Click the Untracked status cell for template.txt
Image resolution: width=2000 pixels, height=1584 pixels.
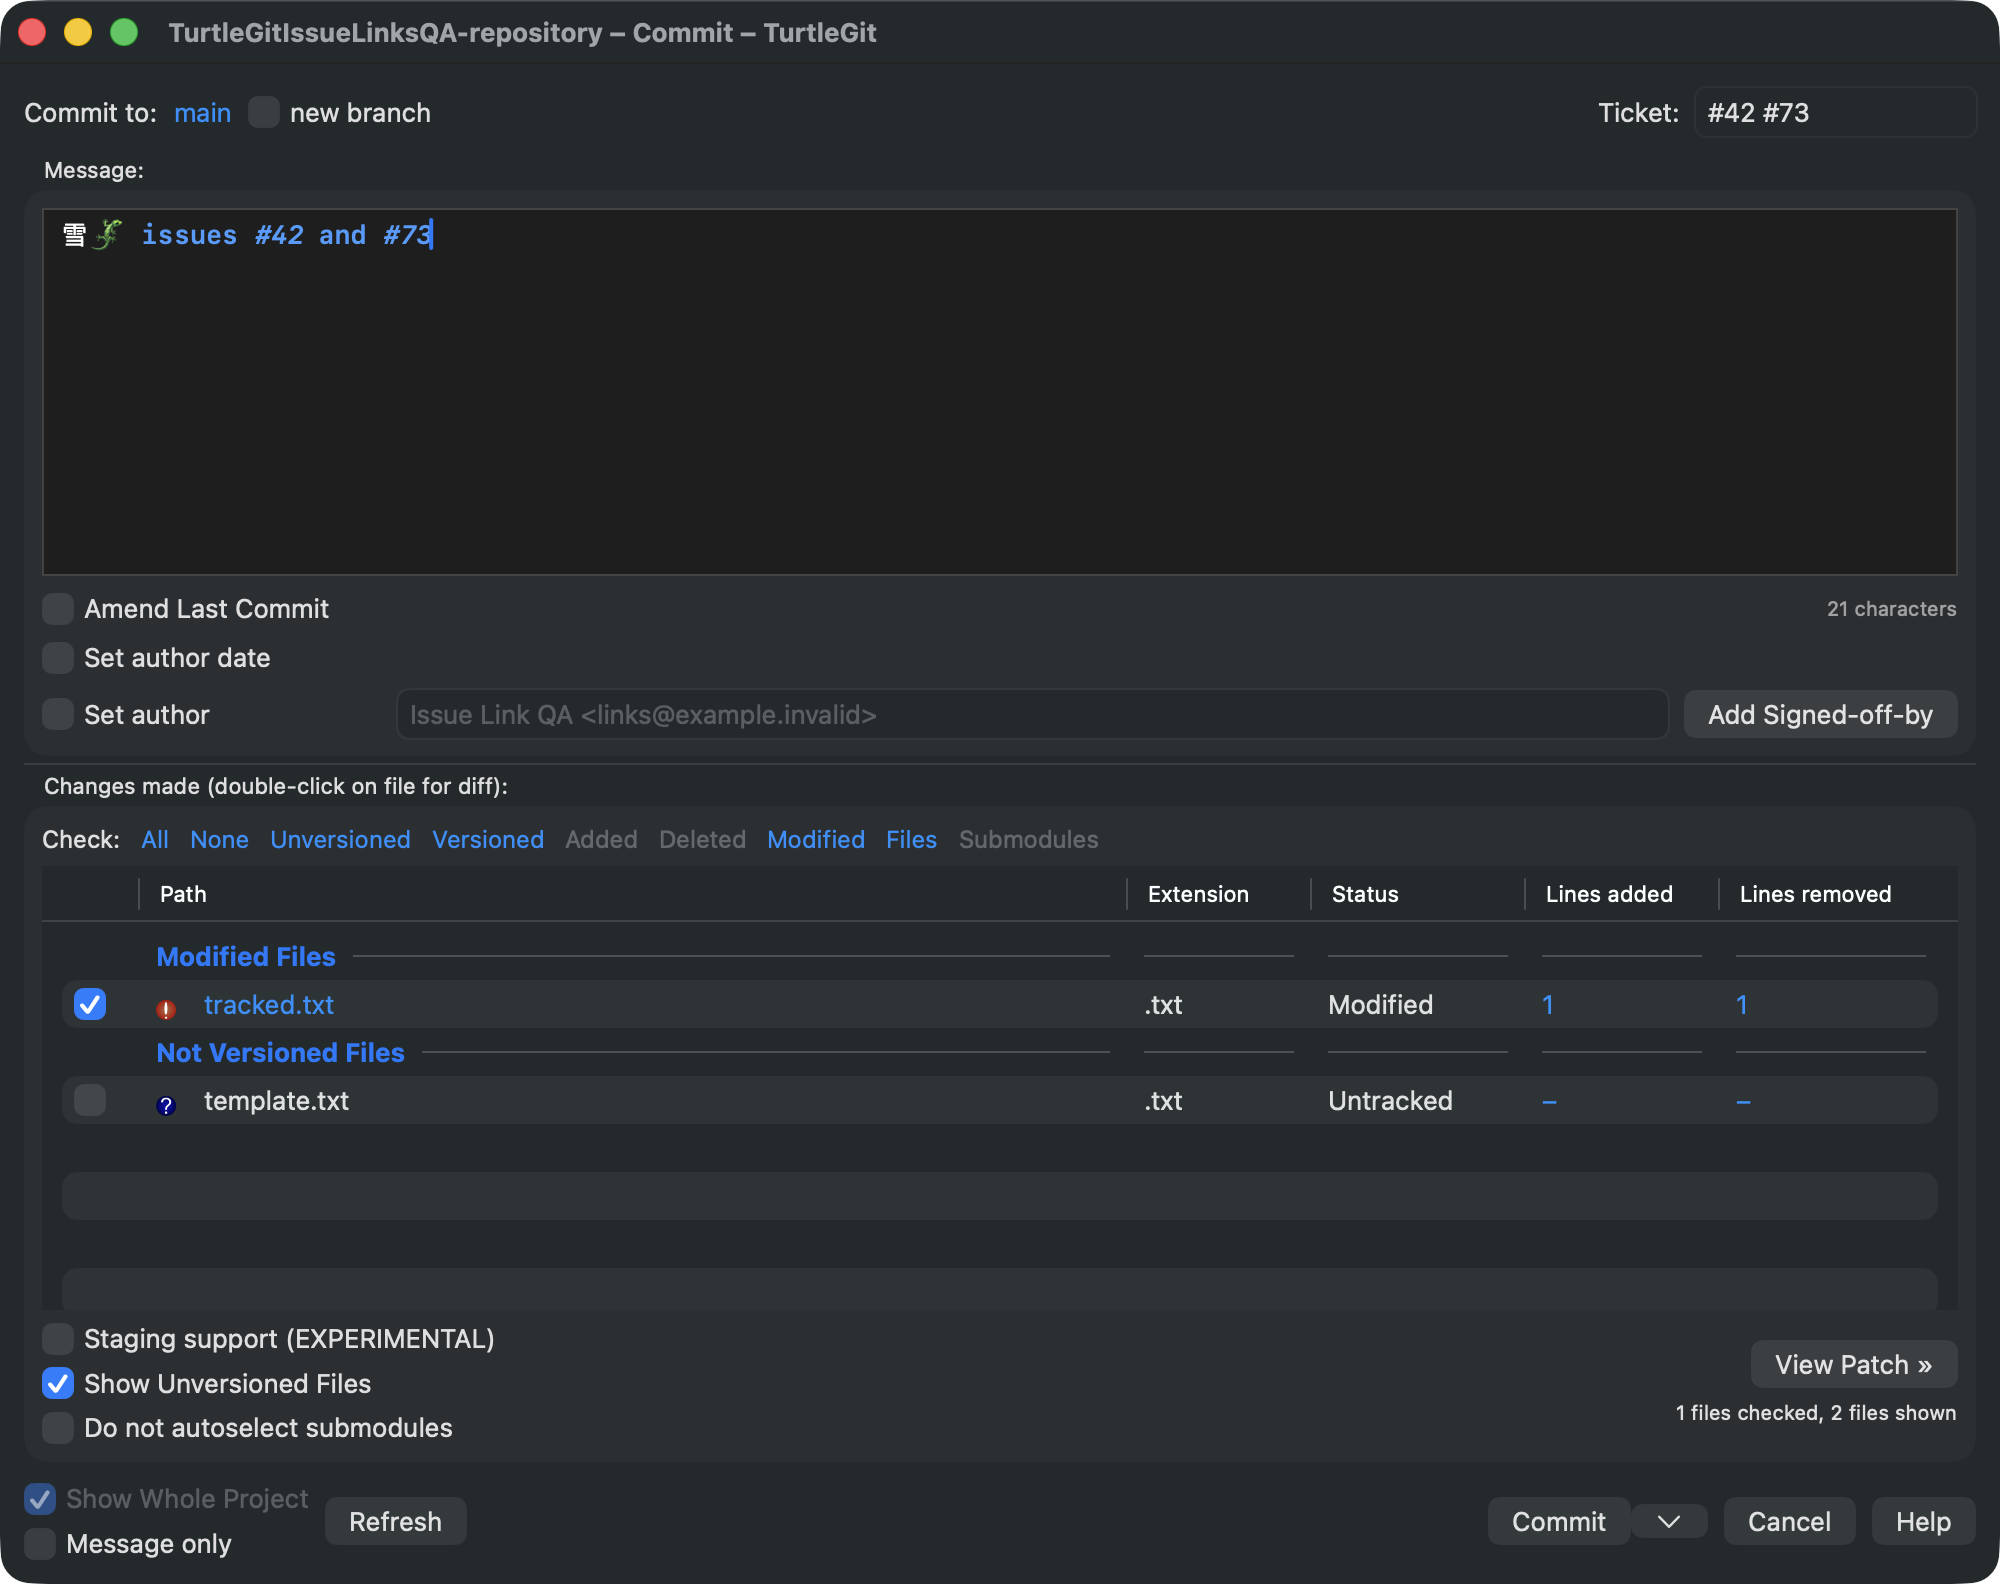1390,1100
